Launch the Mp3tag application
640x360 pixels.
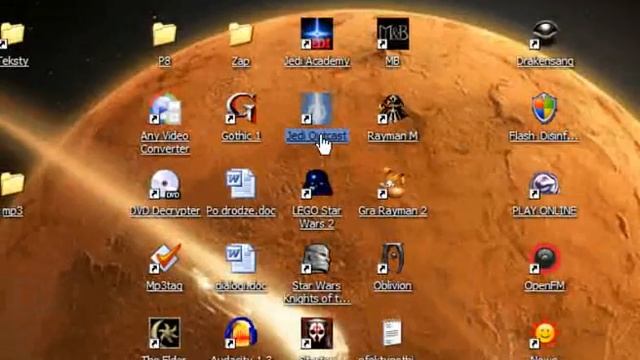(164, 259)
